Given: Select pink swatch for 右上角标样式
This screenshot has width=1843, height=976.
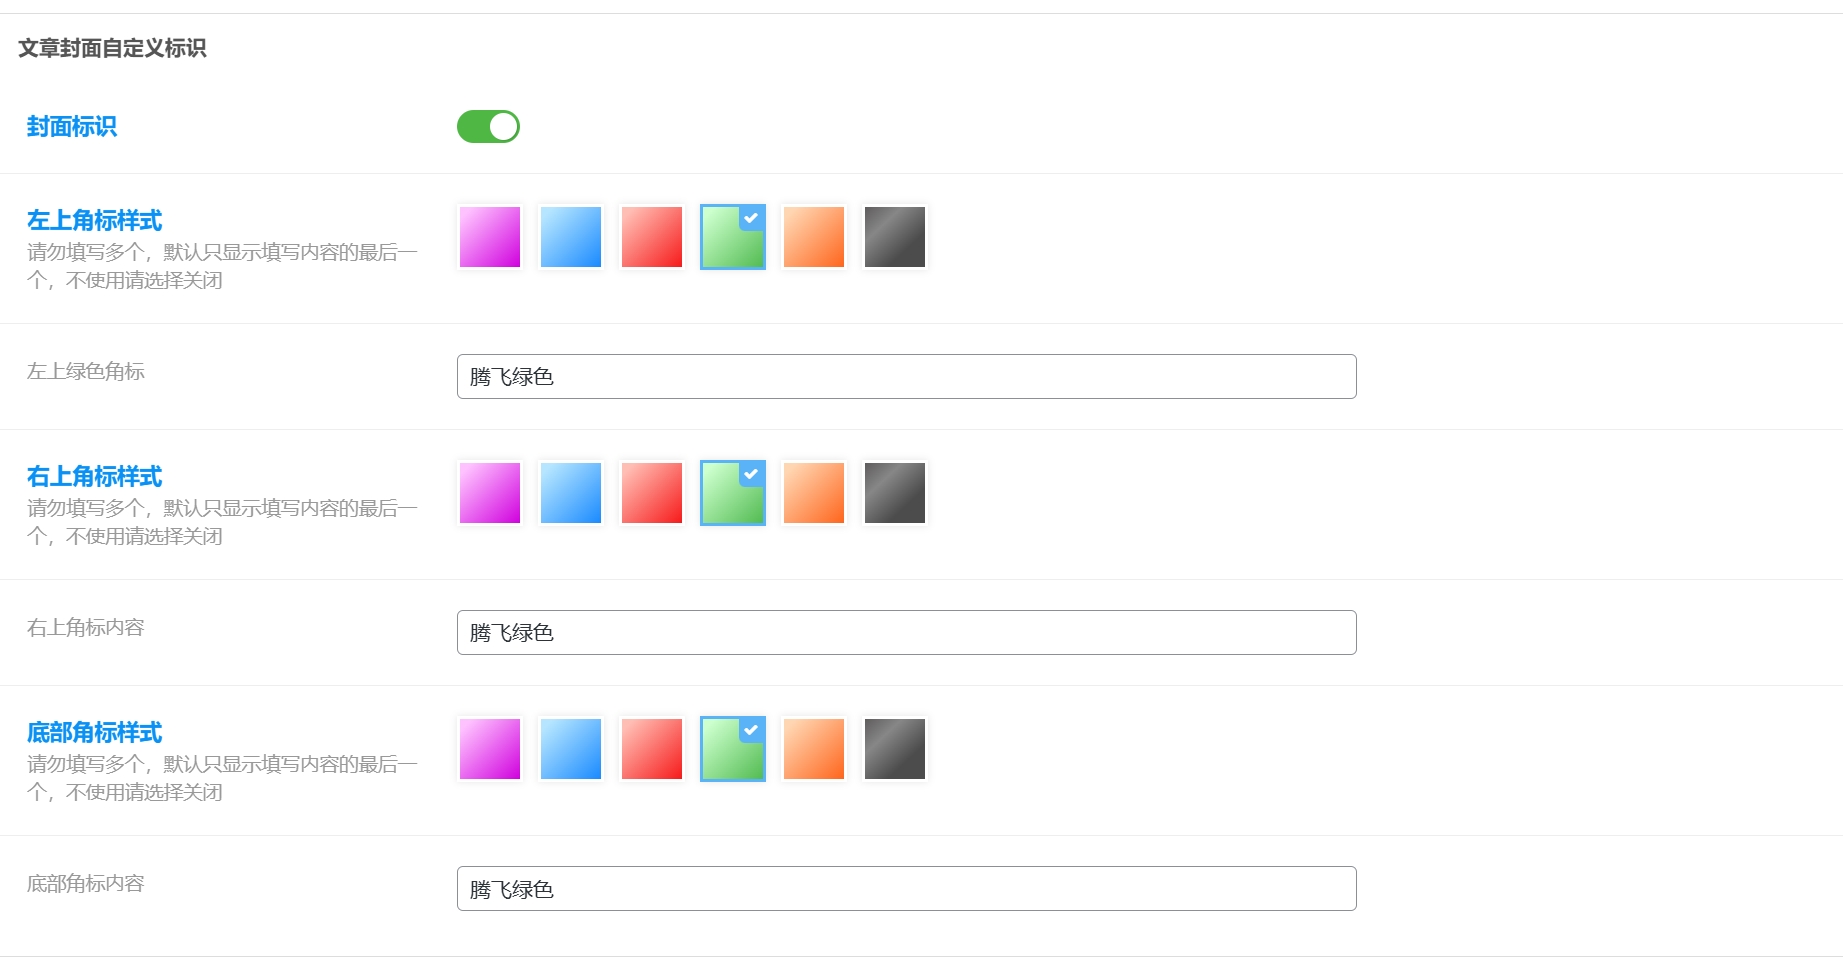Looking at the screenshot, I should [490, 493].
